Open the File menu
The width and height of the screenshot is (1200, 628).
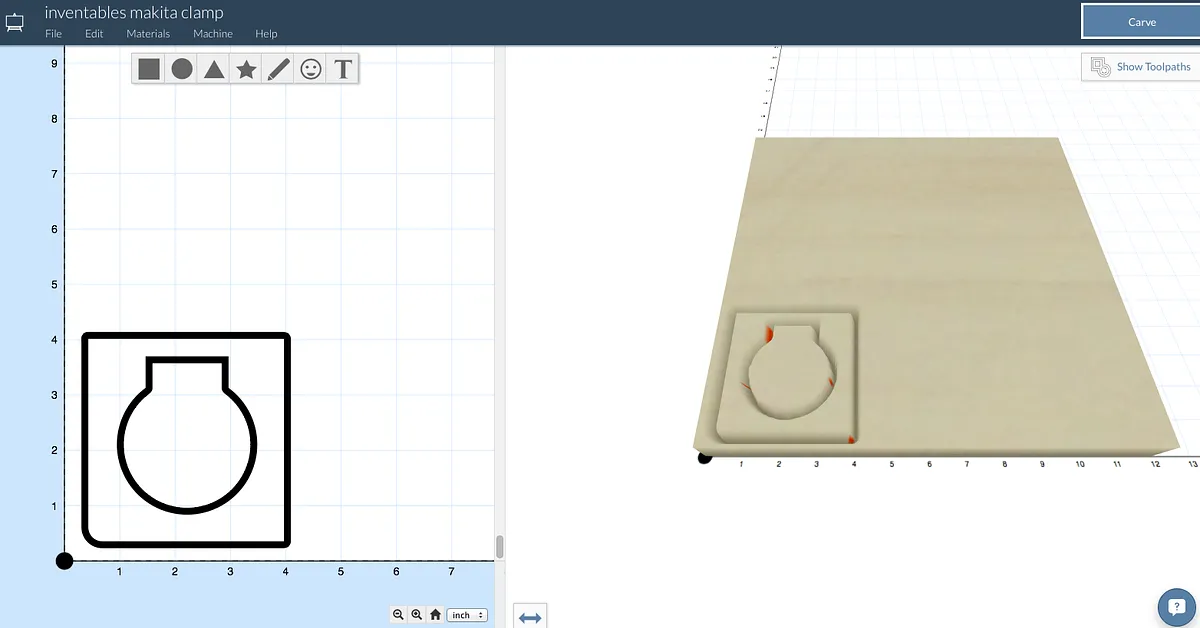click(x=53, y=34)
